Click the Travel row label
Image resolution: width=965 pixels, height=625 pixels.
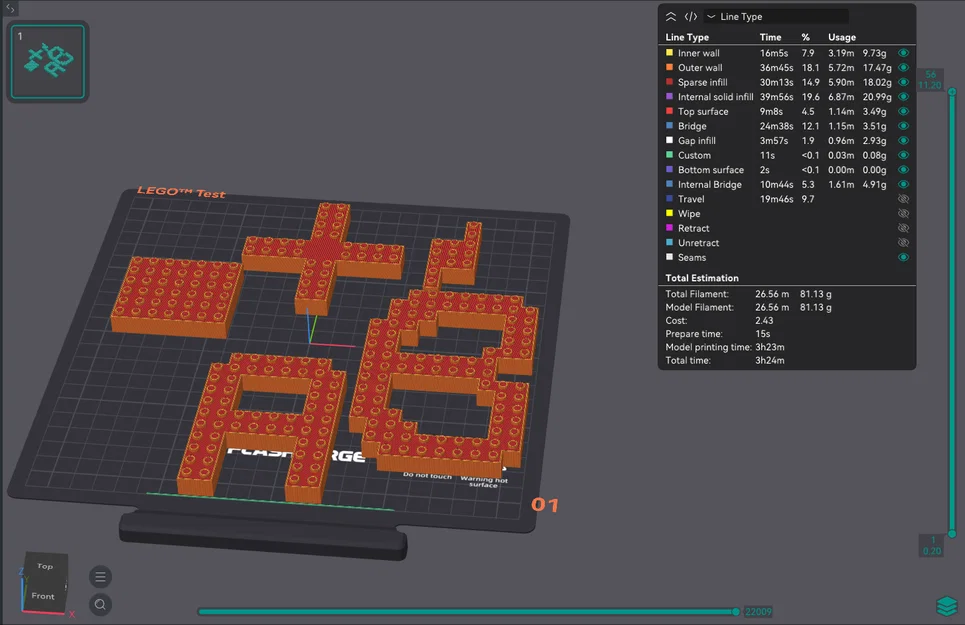tap(691, 199)
